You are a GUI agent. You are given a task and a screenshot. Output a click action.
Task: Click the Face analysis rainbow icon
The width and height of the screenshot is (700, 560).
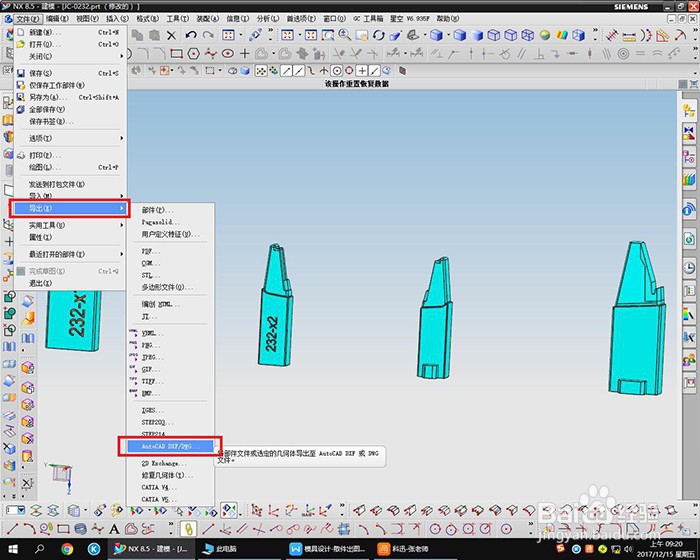click(562, 35)
